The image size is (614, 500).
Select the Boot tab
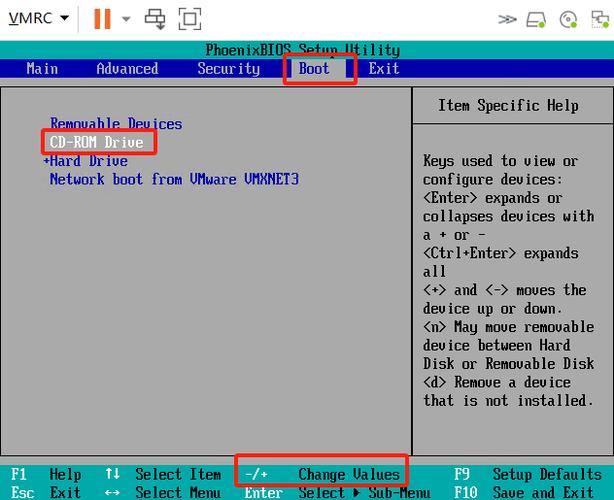coord(315,69)
